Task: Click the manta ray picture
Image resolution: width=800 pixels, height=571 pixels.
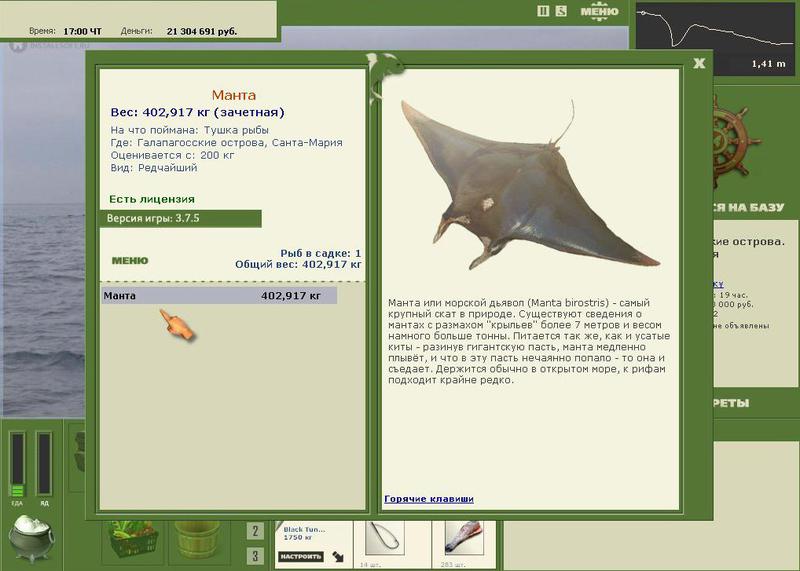Action: tap(530, 186)
